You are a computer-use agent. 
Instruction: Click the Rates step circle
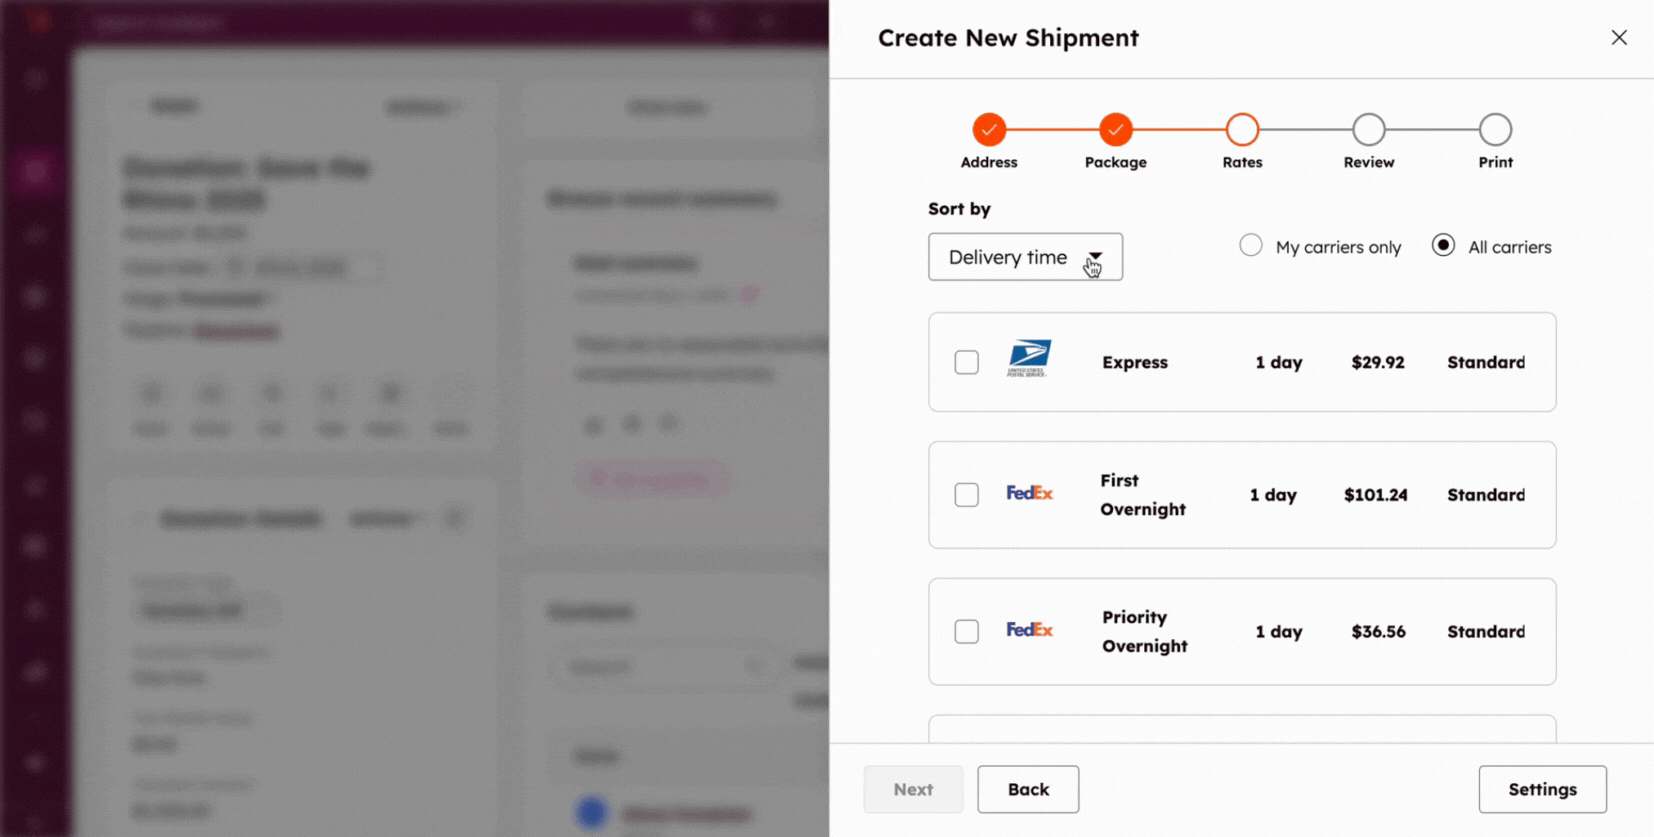[x=1242, y=130]
